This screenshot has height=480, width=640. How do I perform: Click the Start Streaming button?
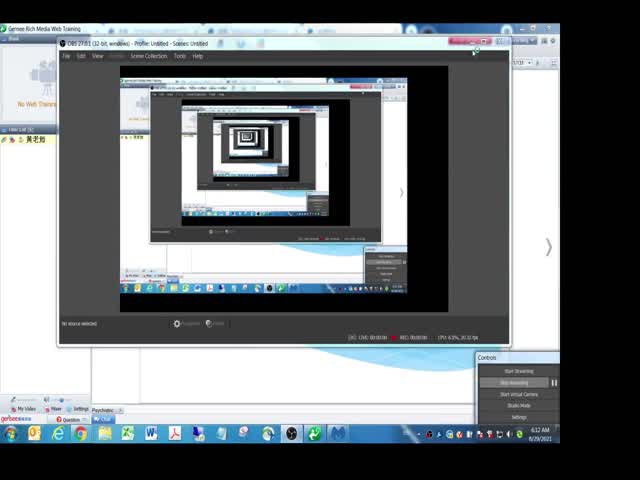click(517, 371)
